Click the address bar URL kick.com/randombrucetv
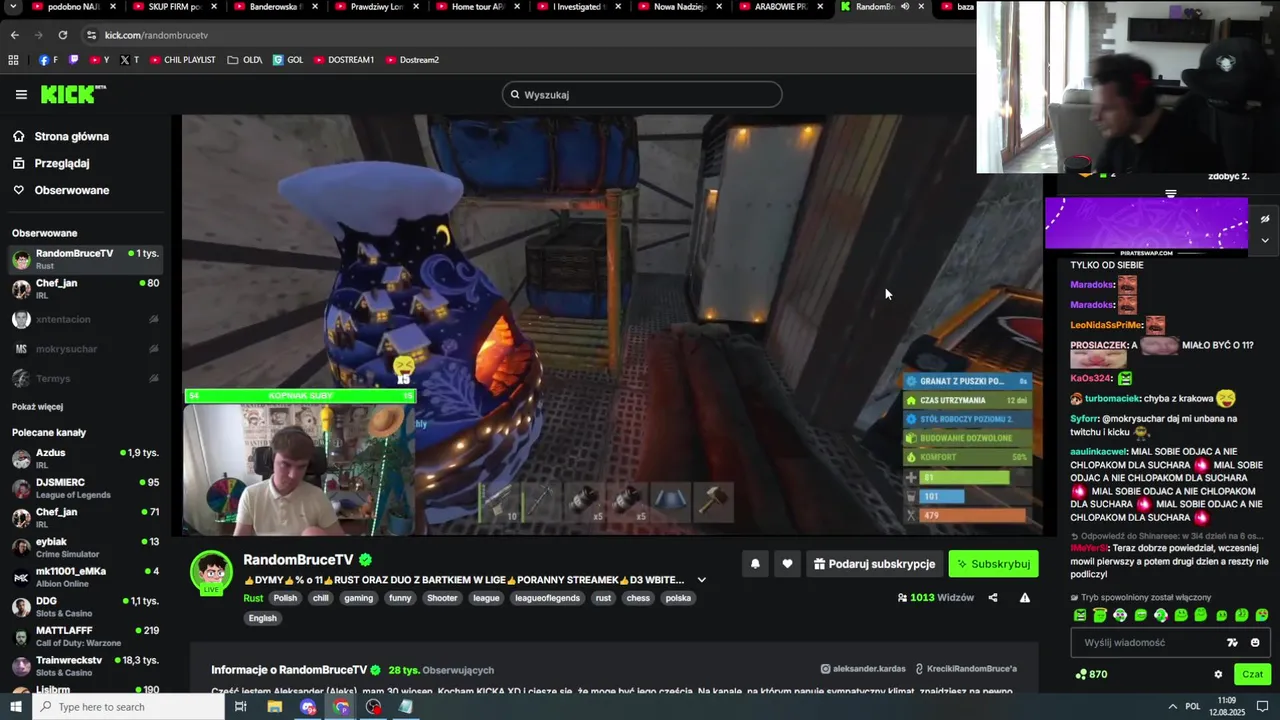1280x720 pixels. (x=156, y=35)
